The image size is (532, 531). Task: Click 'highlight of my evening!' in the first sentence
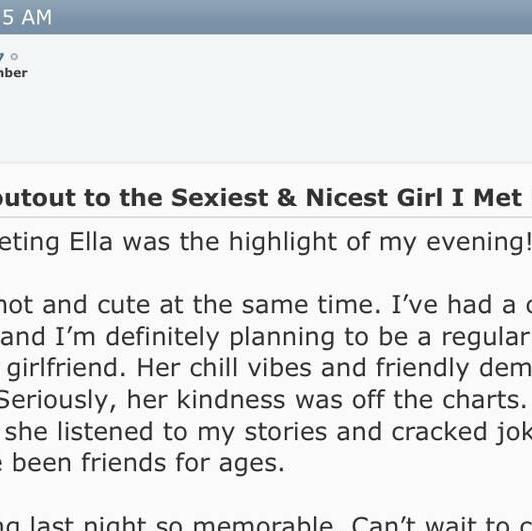[x=380, y=243]
